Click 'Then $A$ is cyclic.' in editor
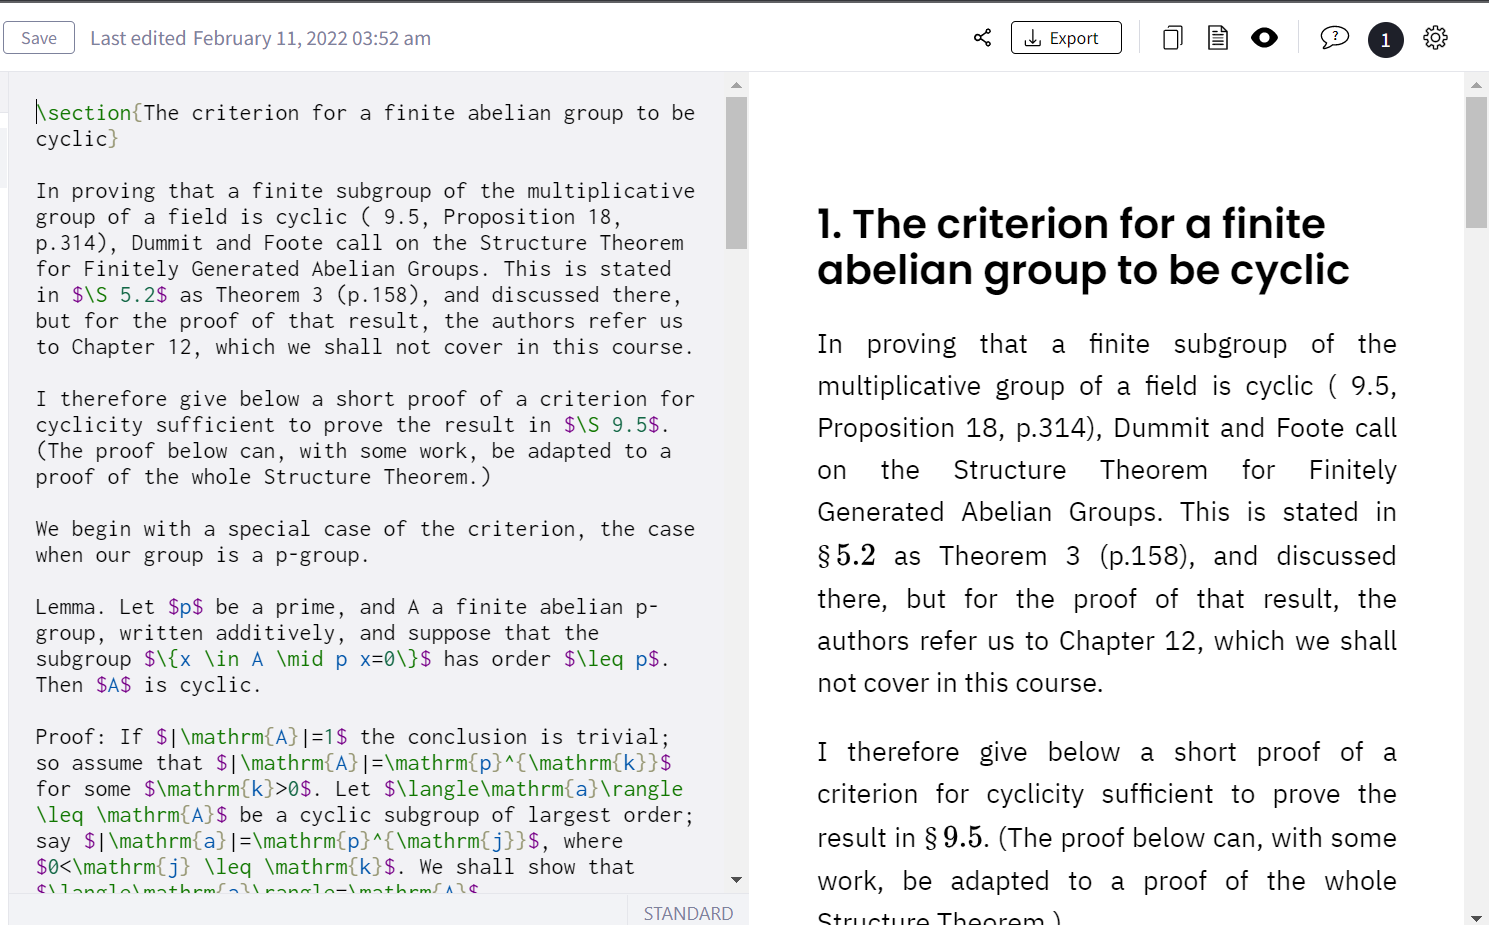 [148, 685]
